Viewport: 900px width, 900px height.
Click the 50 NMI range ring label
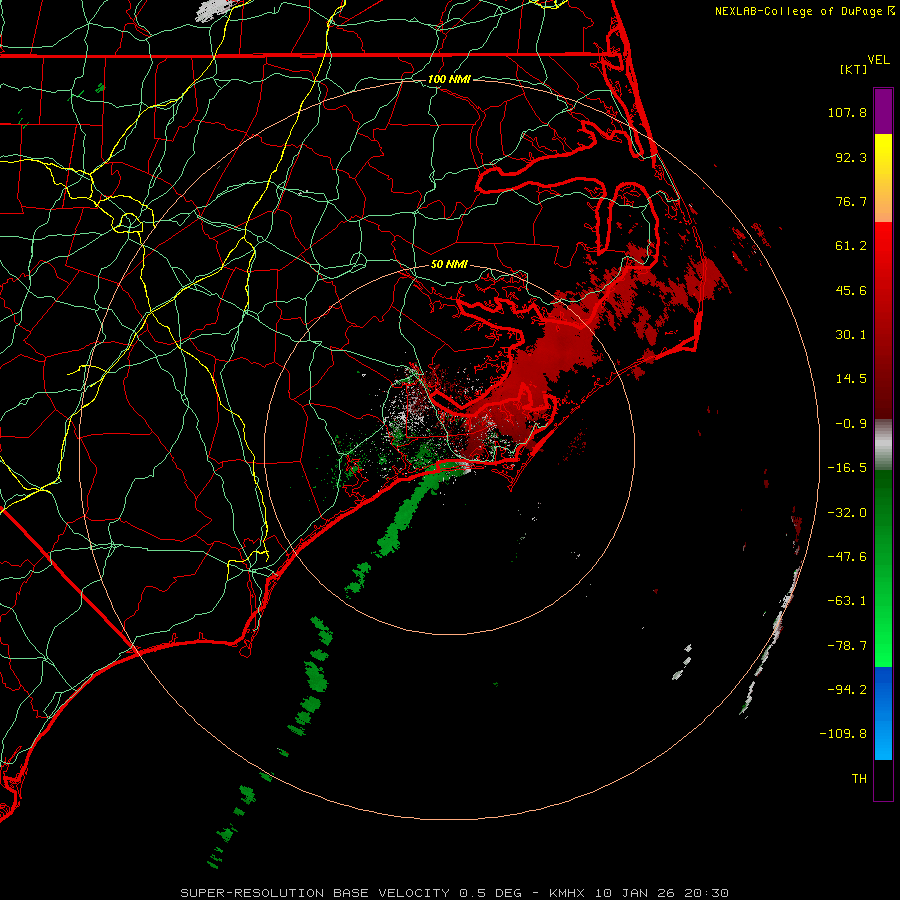click(x=449, y=264)
